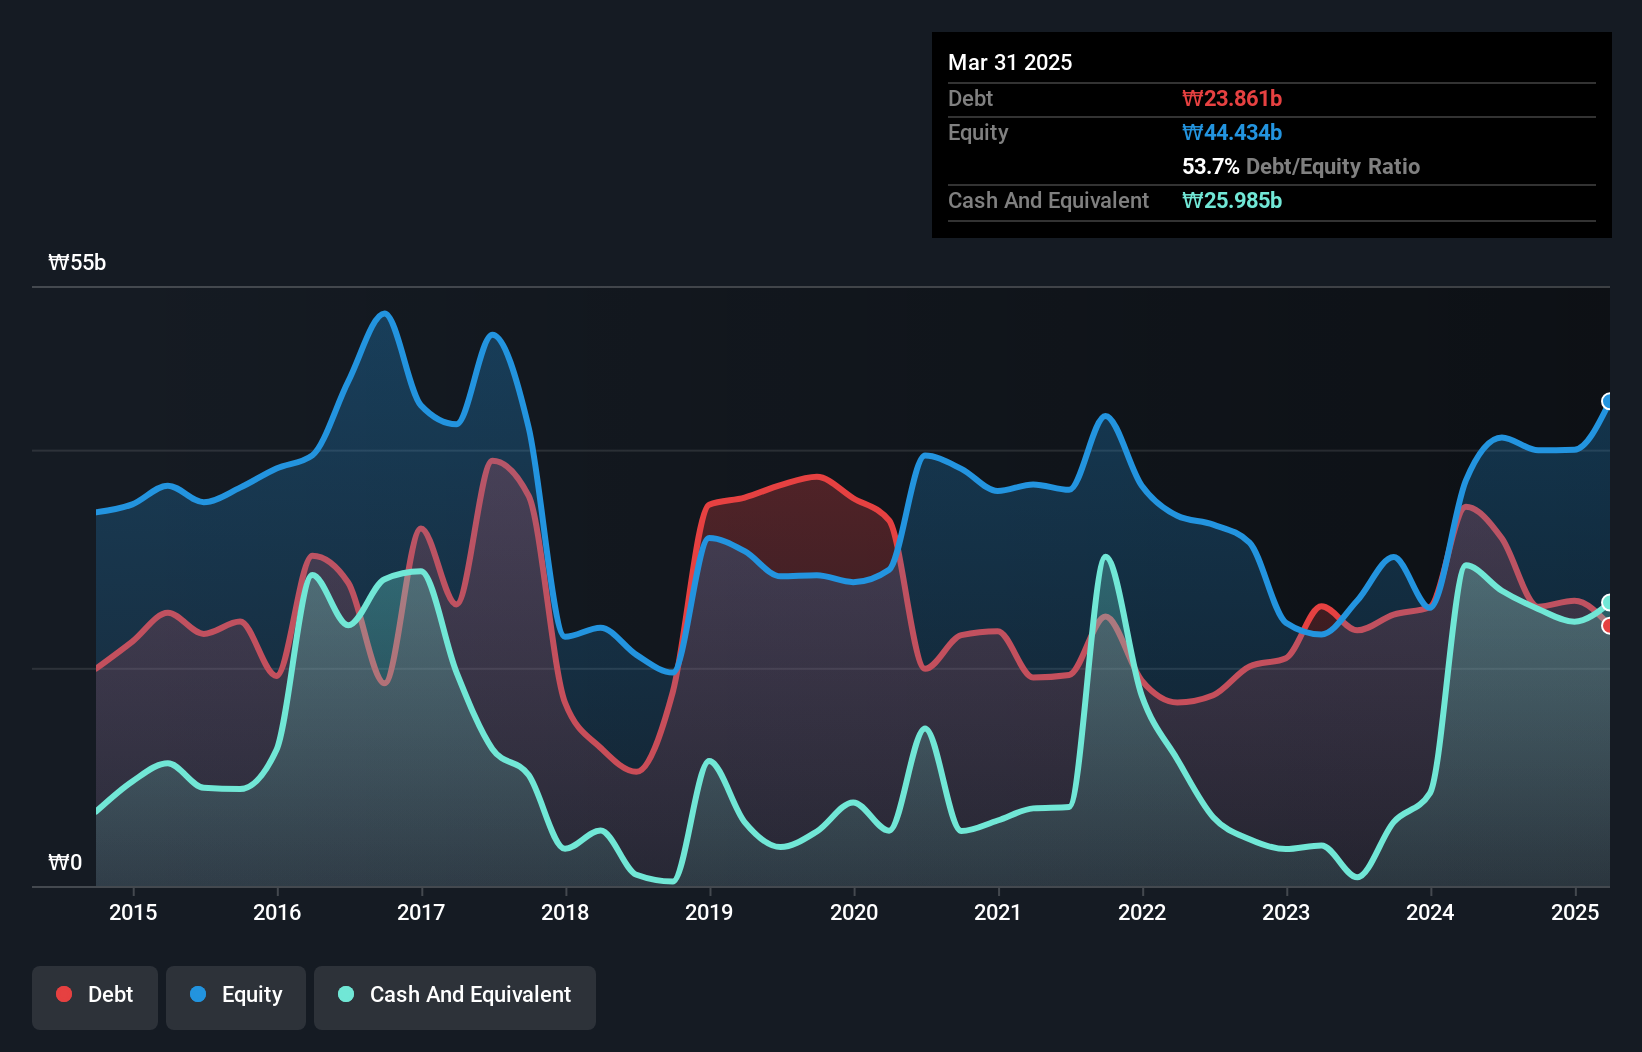Click the Mar 31 2025 tooltip date
The image size is (1642, 1052).
[1010, 62]
